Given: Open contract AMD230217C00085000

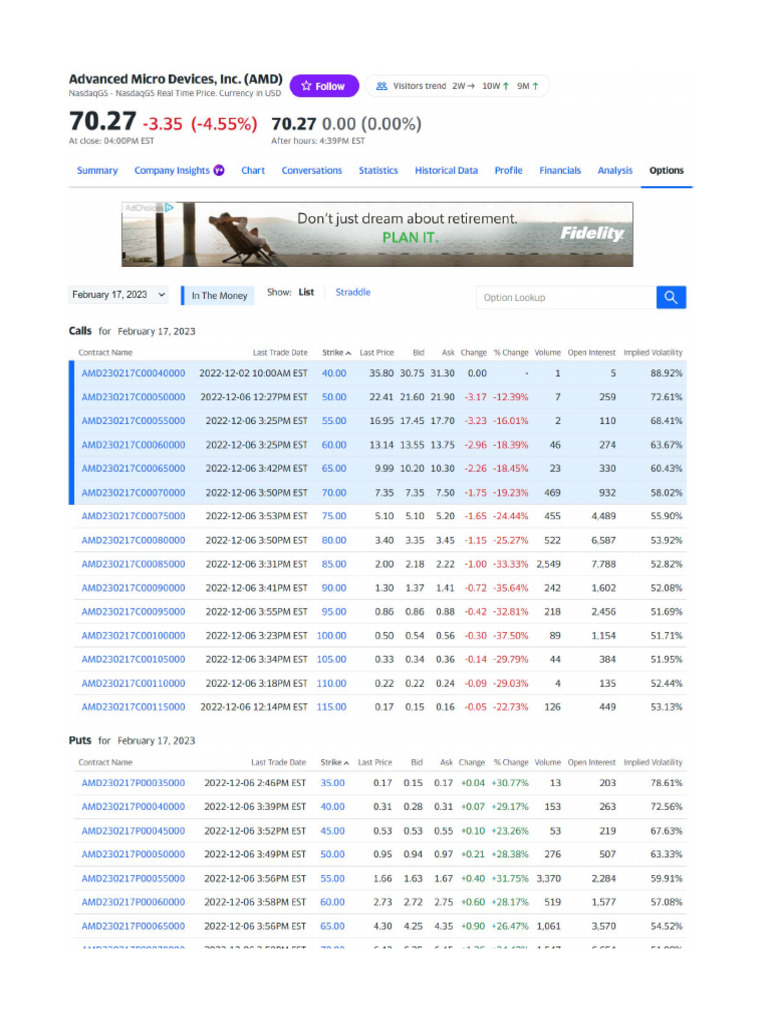Looking at the screenshot, I should click(133, 564).
